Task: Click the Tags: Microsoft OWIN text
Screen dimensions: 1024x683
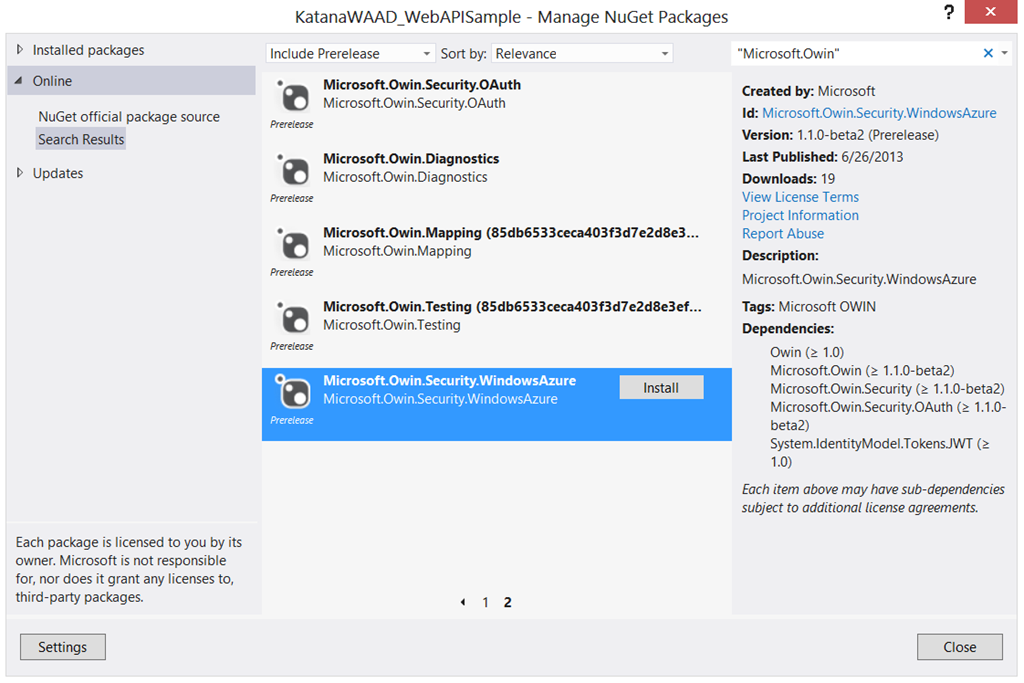Action: [809, 307]
